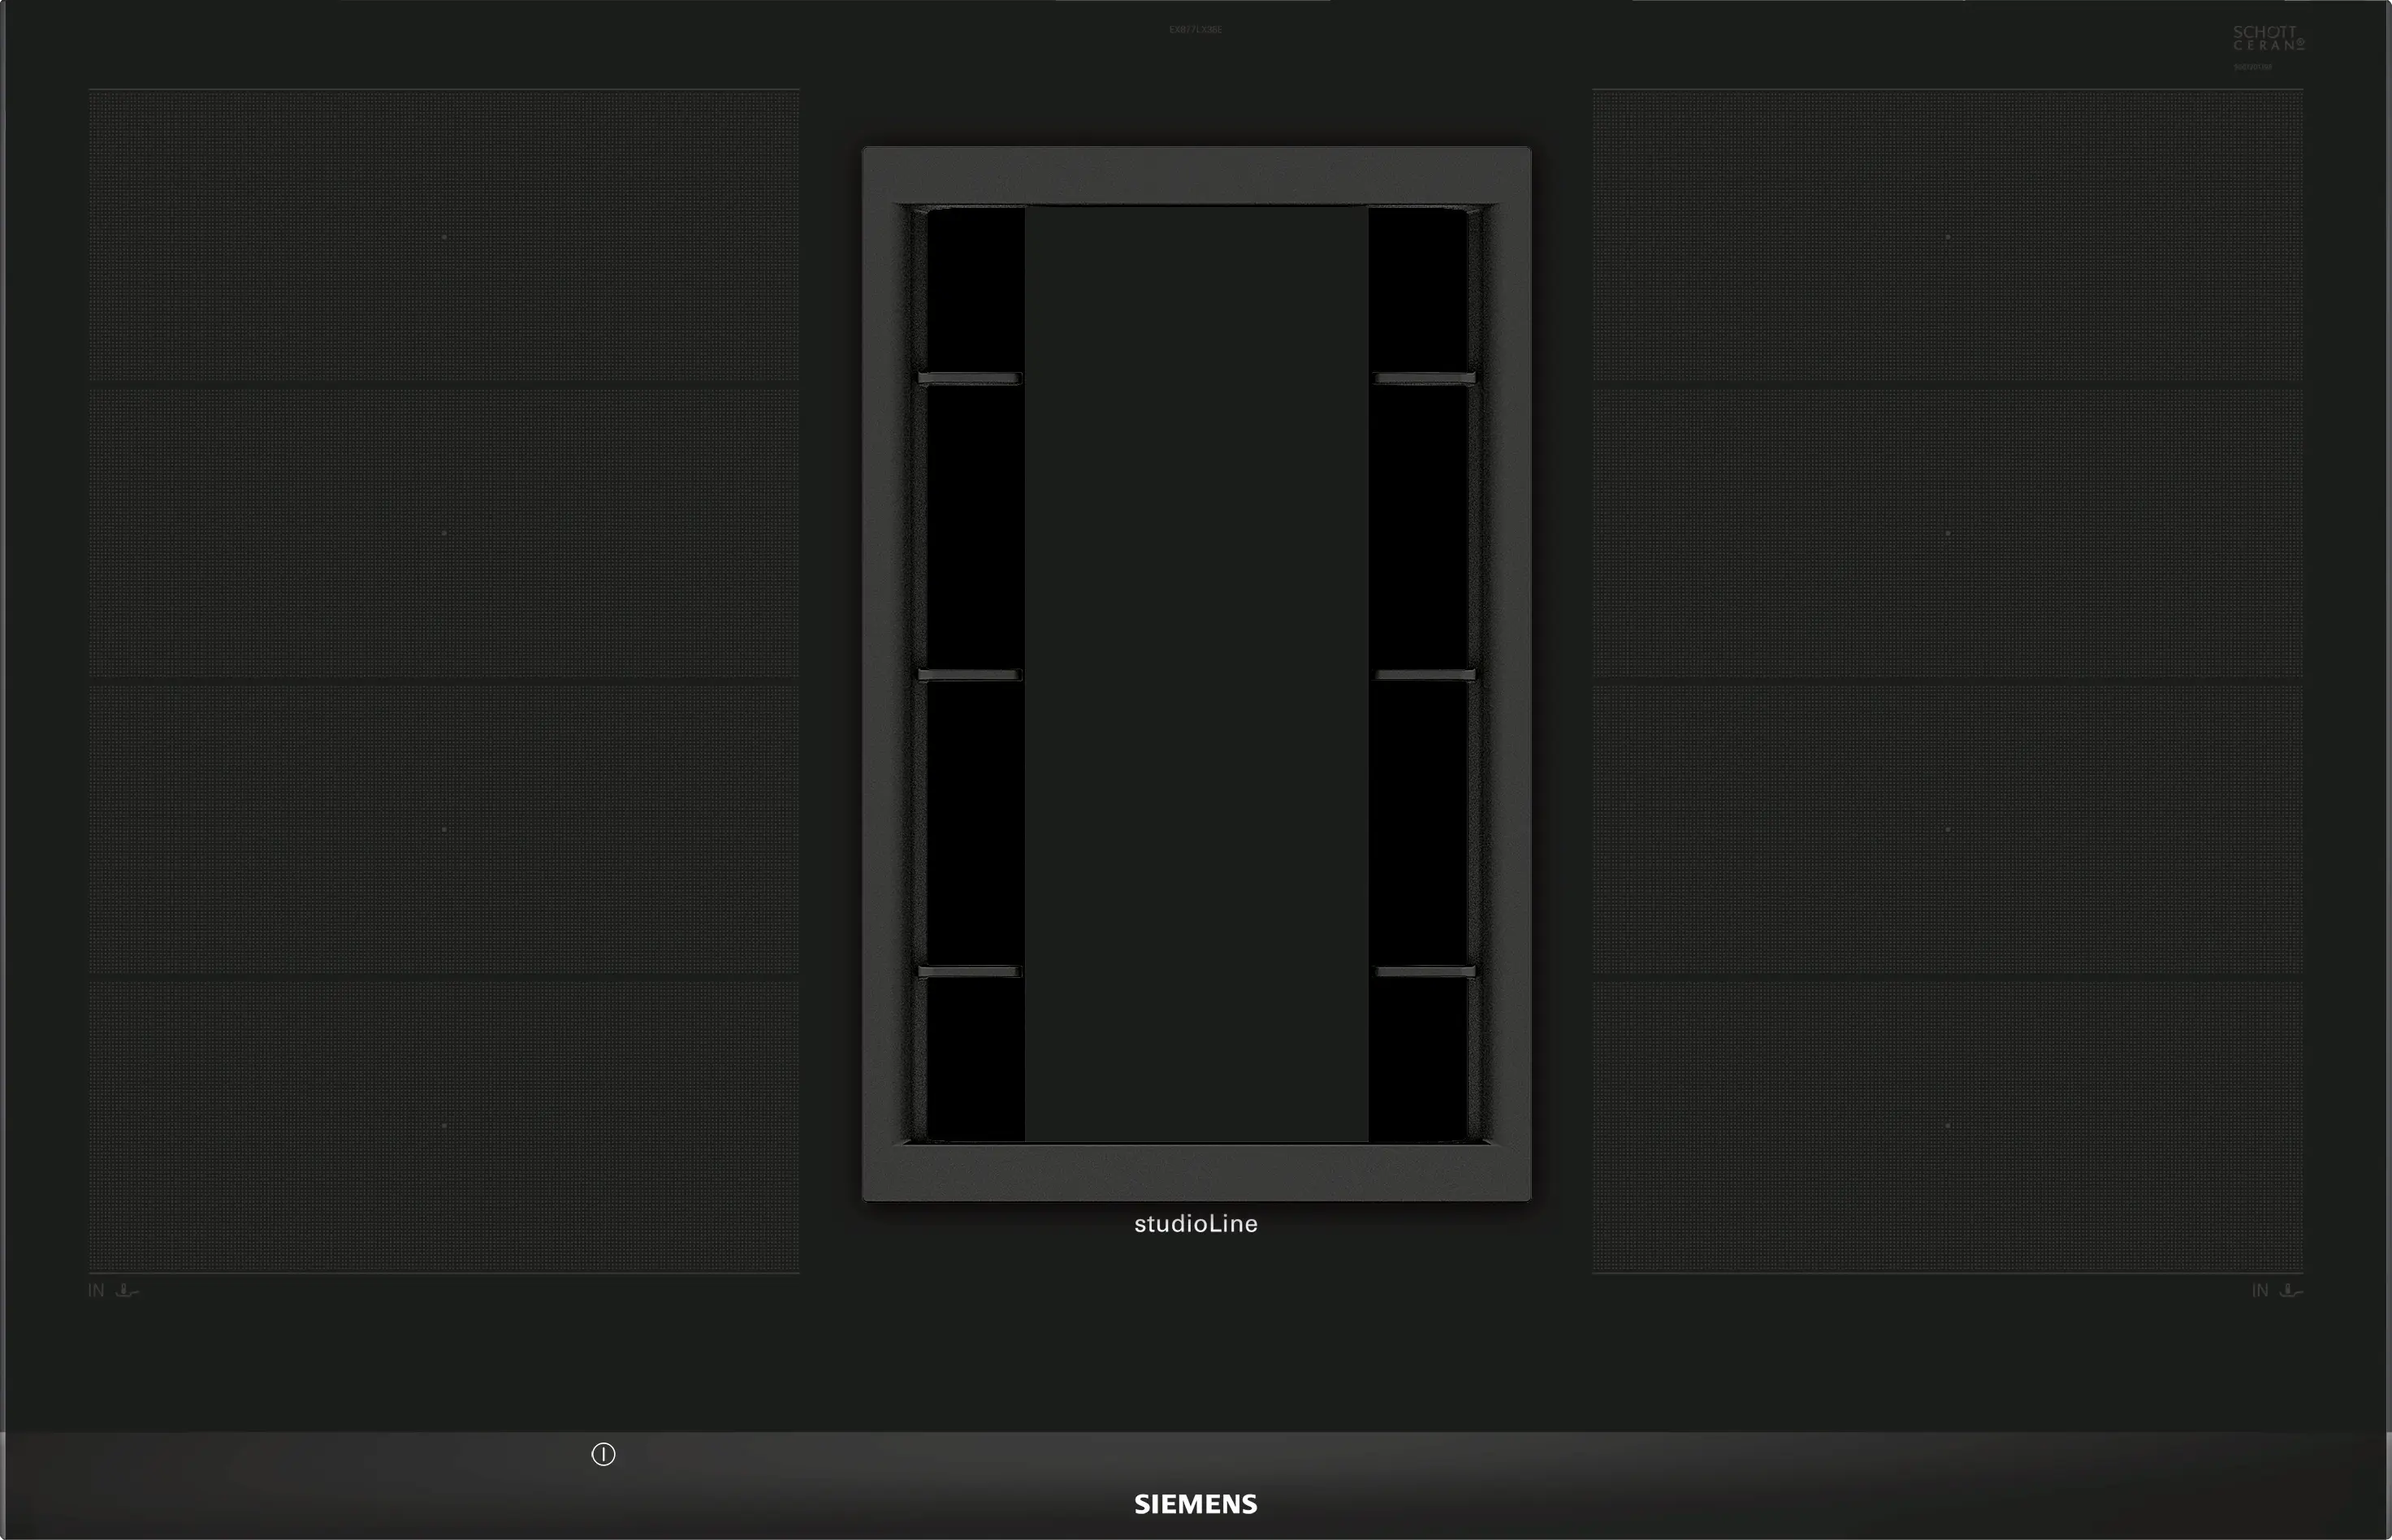Click the studioLine label below the vent

pyautogui.click(x=1195, y=1224)
